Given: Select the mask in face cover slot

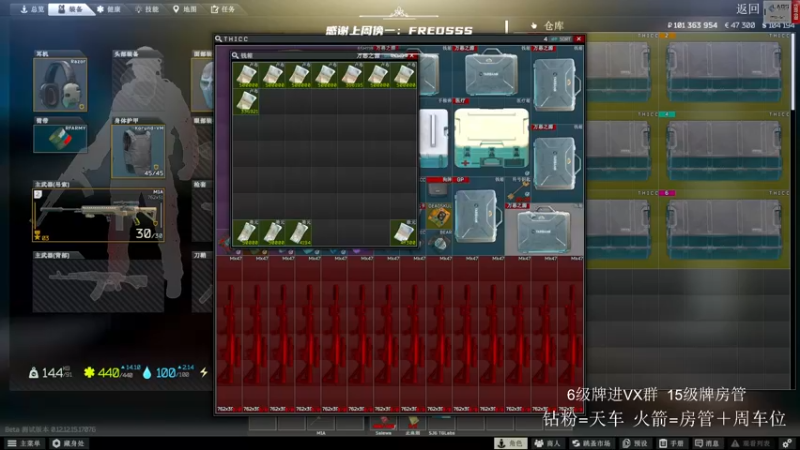Looking at the screenshot, I should [203, 84].
